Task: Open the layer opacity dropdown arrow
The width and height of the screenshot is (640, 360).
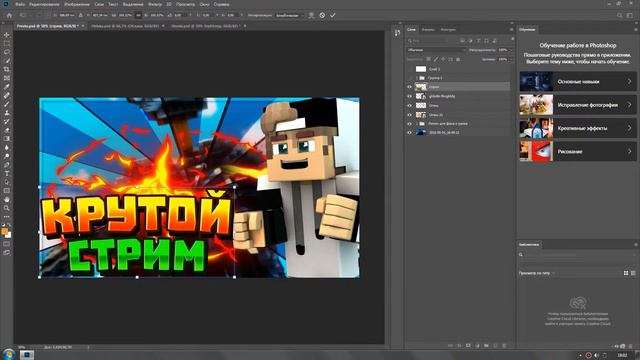Action: click(x=510, y=50)
